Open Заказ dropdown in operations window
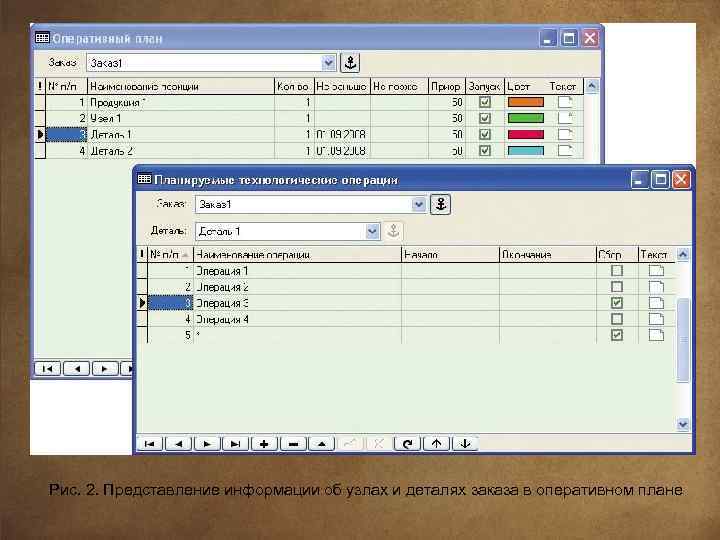The height and width of the screenshot is (540, 720). pos(418,204)
